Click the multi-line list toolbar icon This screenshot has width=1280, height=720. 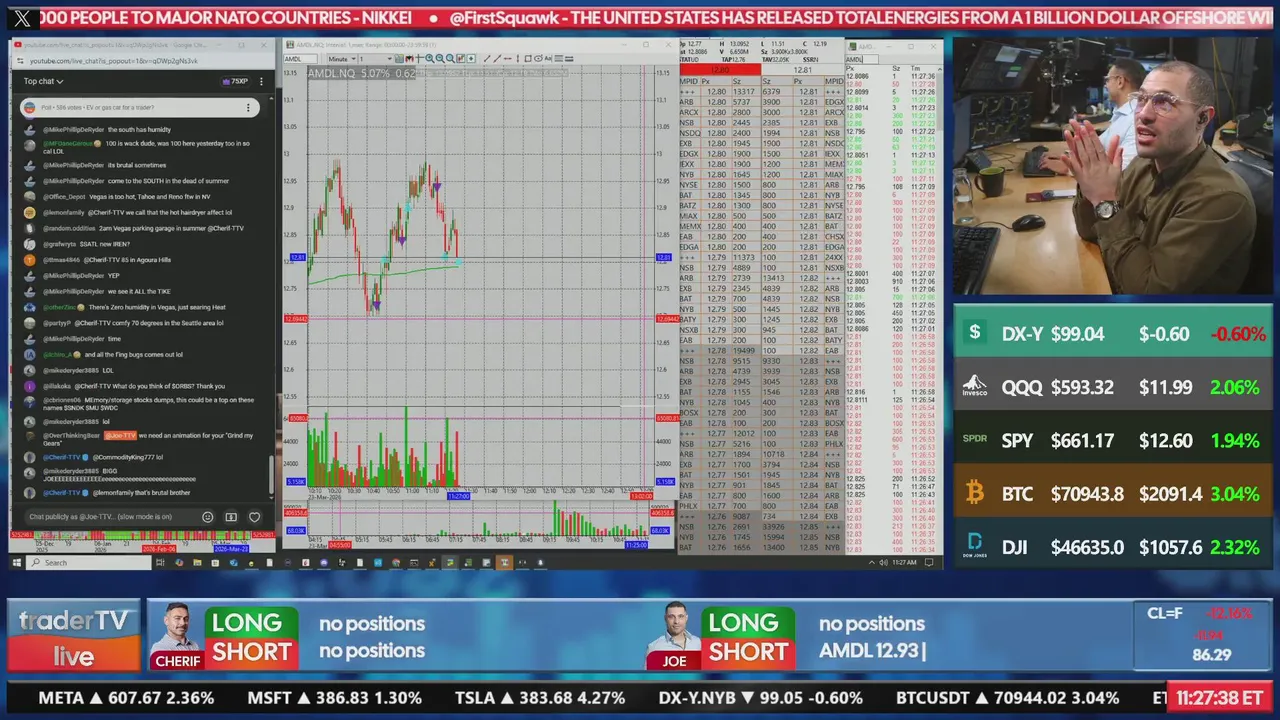(558, 59)
